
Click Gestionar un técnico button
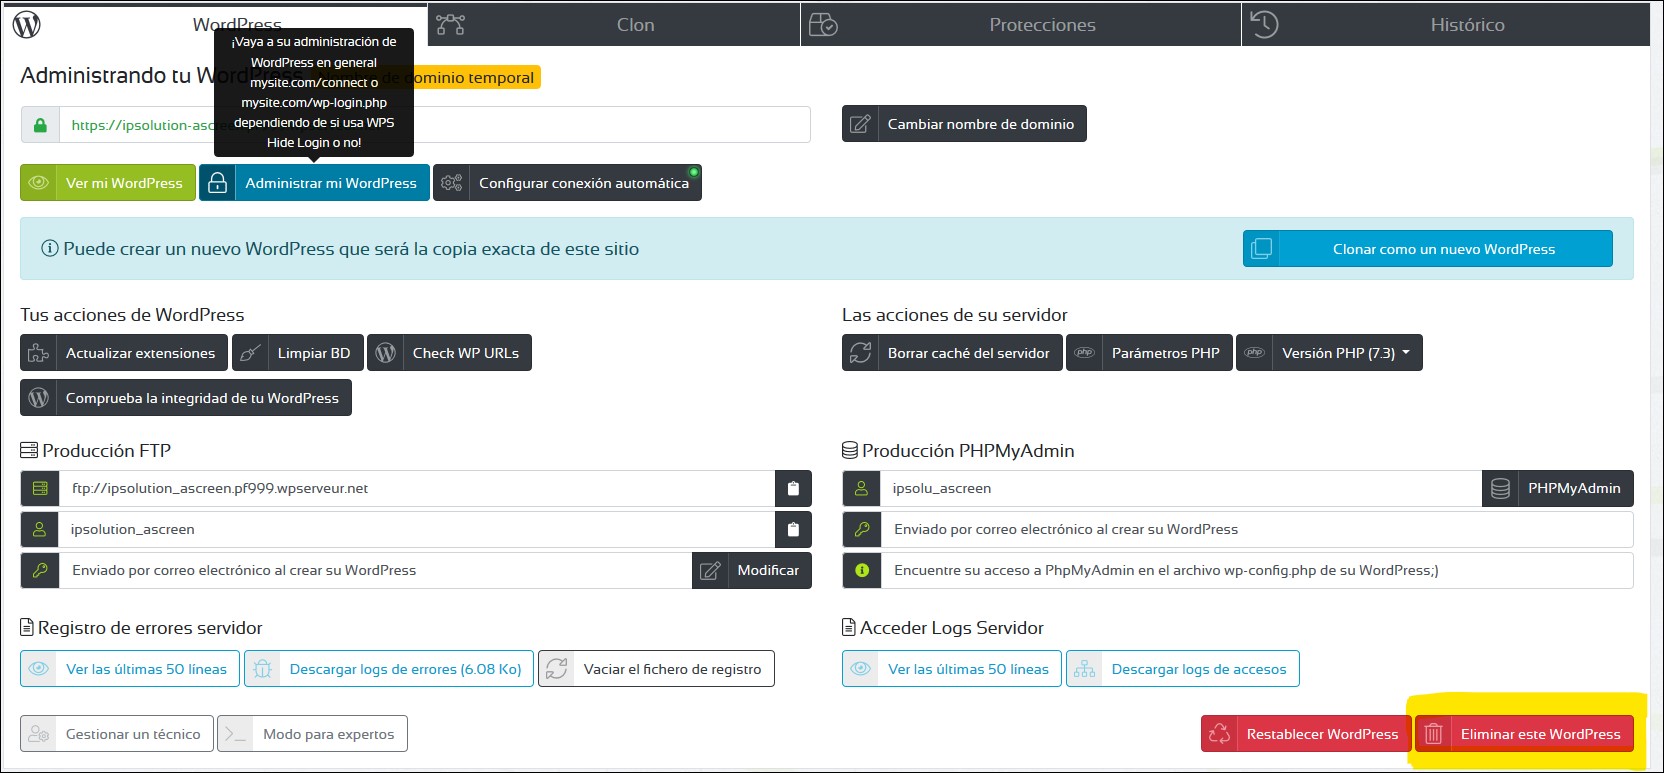117,734
